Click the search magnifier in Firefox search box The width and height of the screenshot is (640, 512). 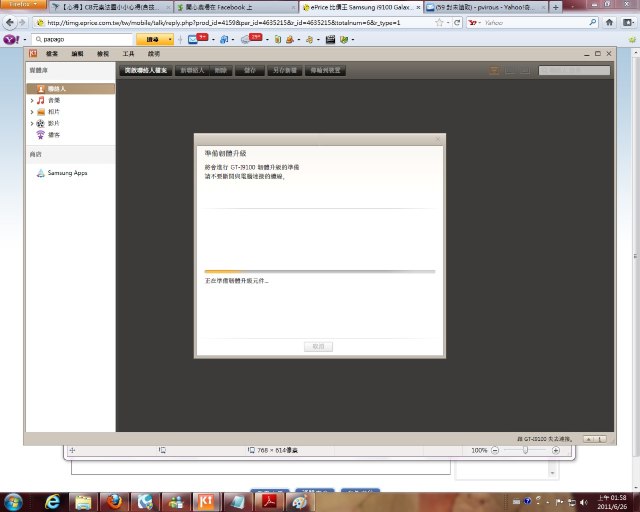[593, 22]
